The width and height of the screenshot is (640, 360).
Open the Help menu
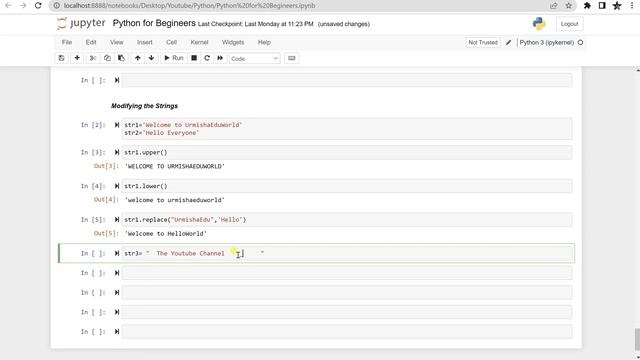(x=264, y=42)
